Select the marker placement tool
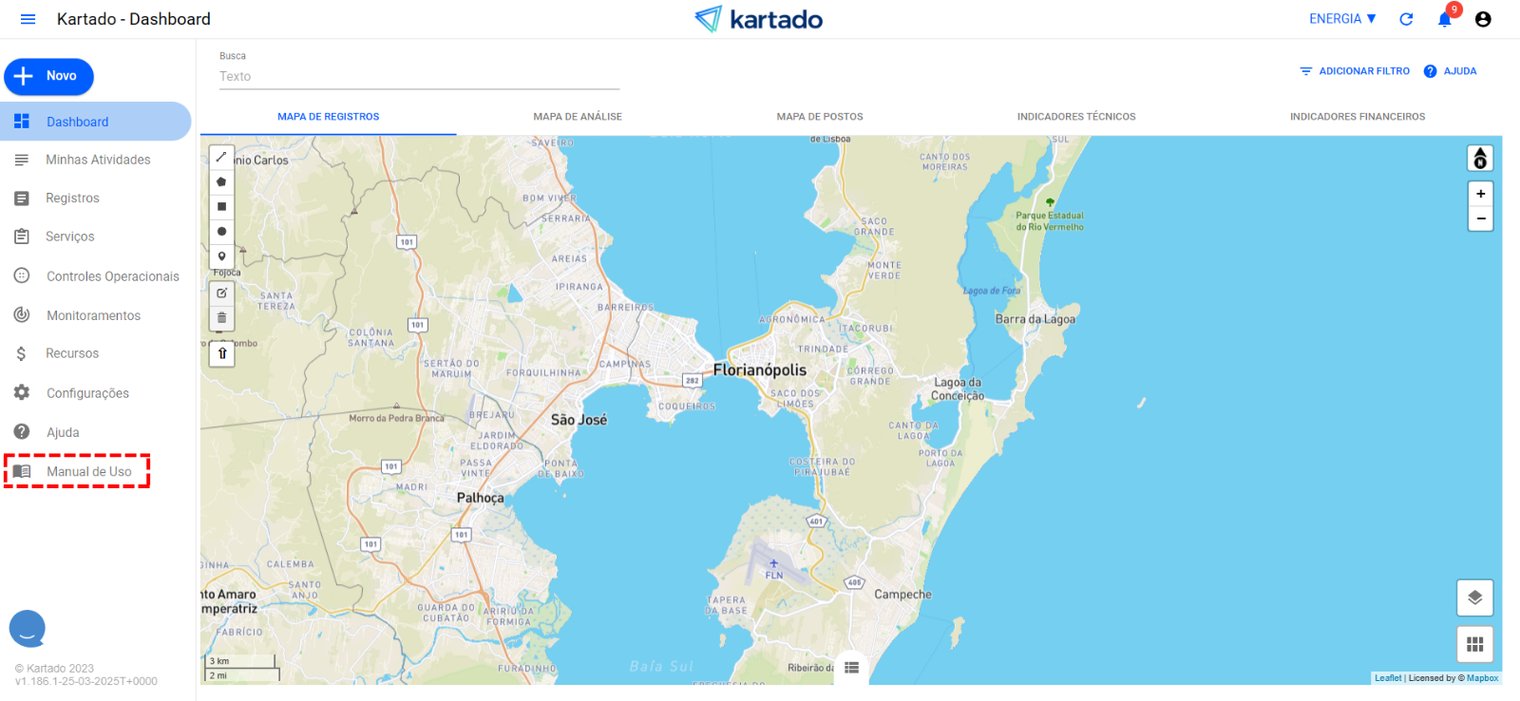This screenshot has height=701, width=1520. point(221,256)
